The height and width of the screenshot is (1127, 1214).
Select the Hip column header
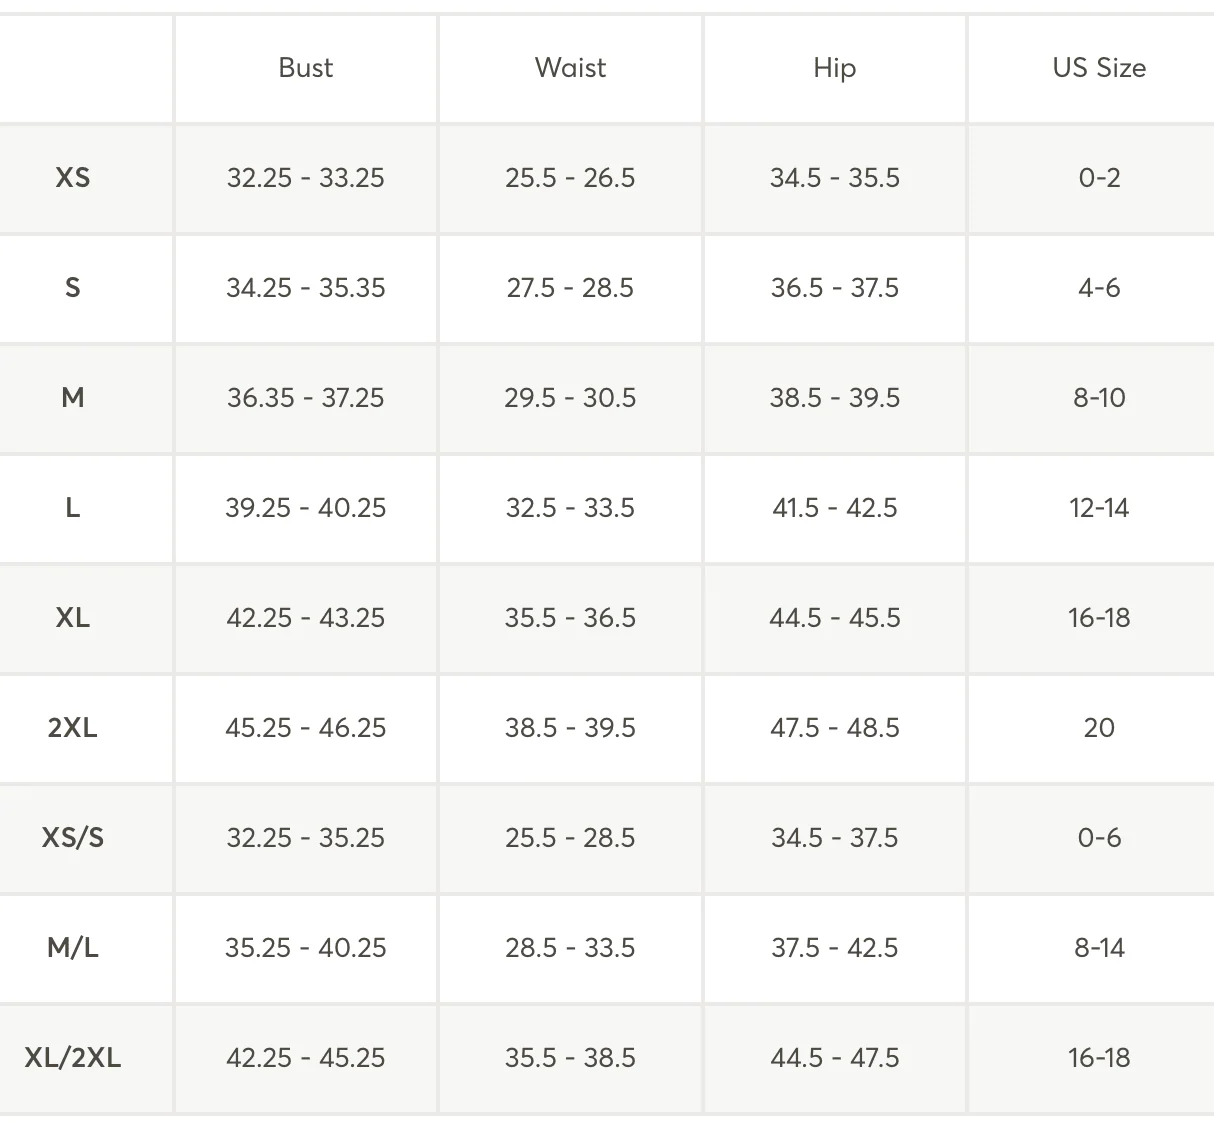pos(834,68)
